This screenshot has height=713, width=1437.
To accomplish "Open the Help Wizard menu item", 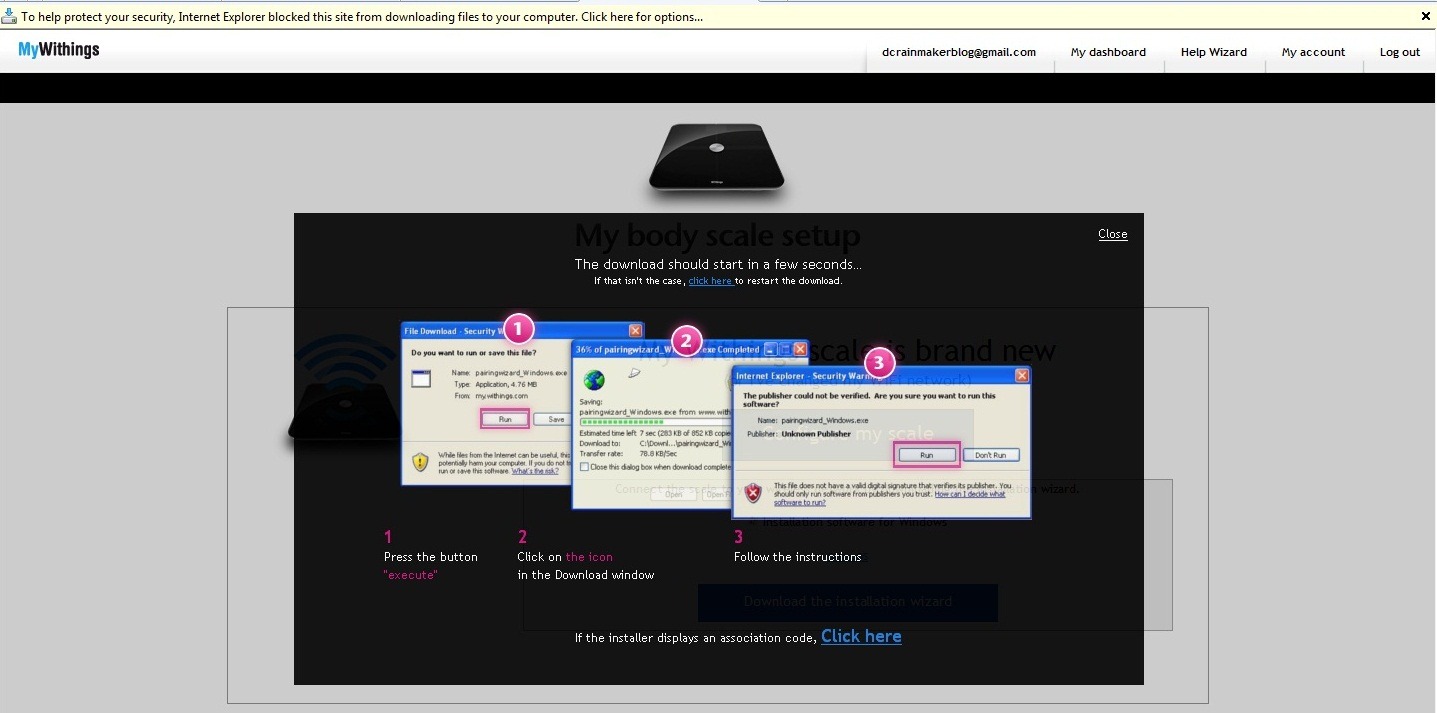I will [1214, 52].
